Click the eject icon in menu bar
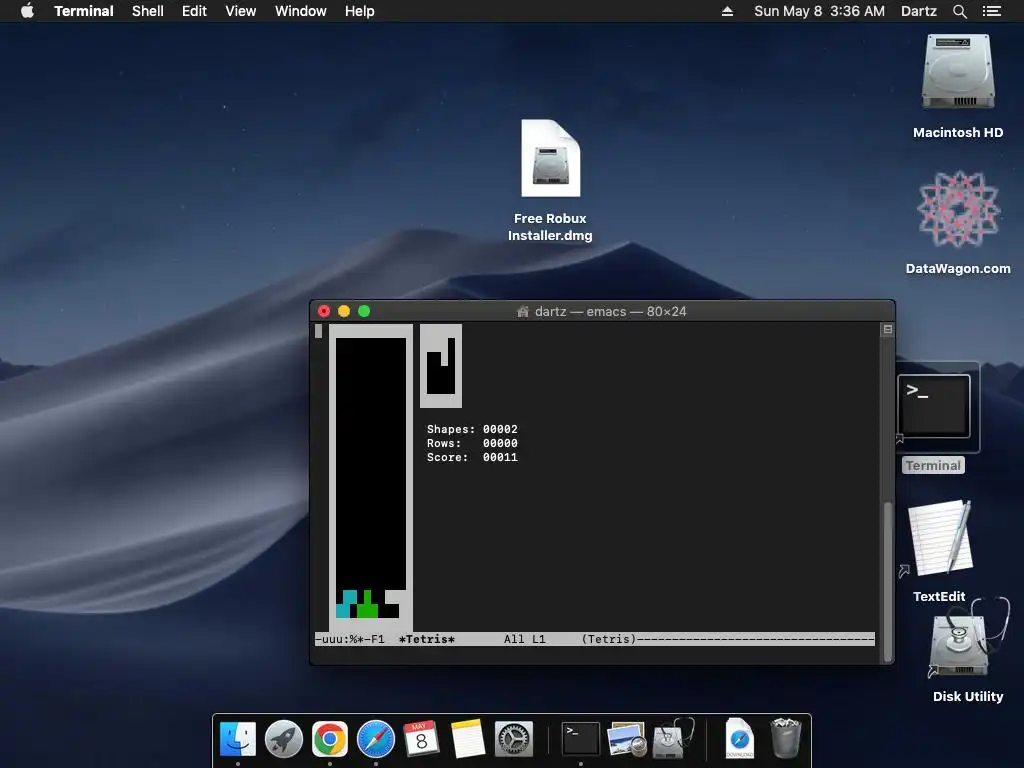Image resolution: width=1024 pixels, height=768 pixels. pos(727,11)
